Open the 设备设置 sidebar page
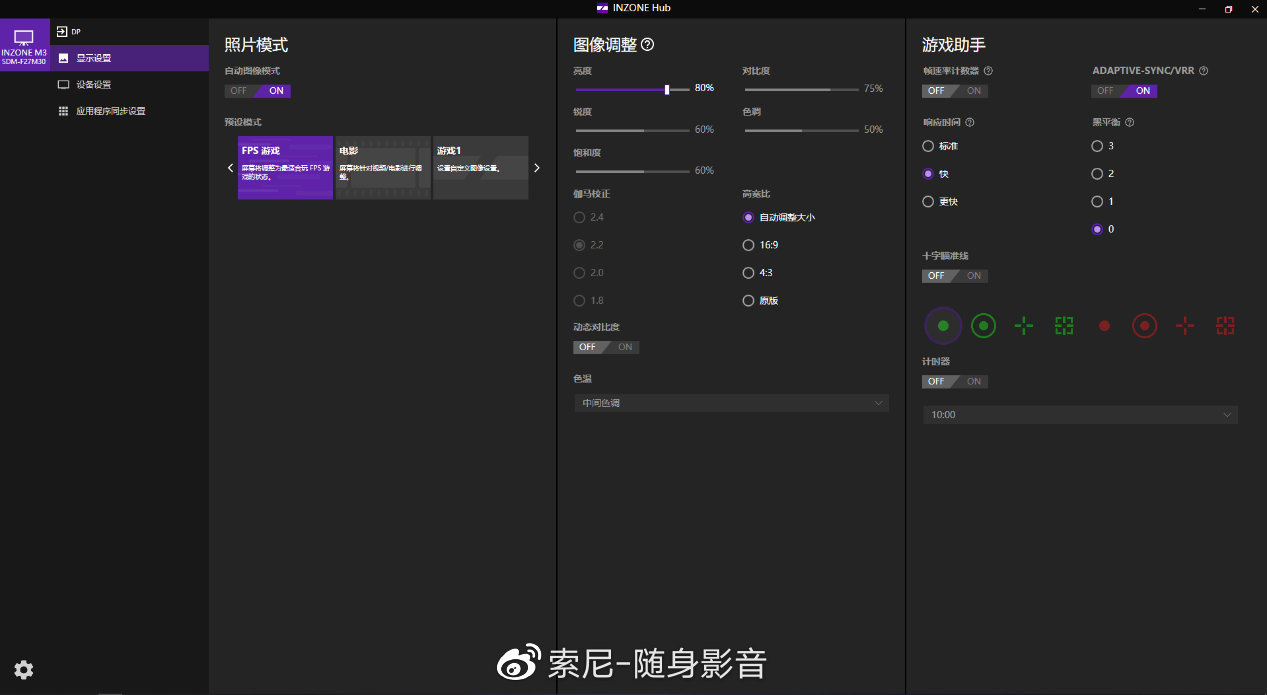This screenshot has height=695, width=1267. tap(130, 85)
